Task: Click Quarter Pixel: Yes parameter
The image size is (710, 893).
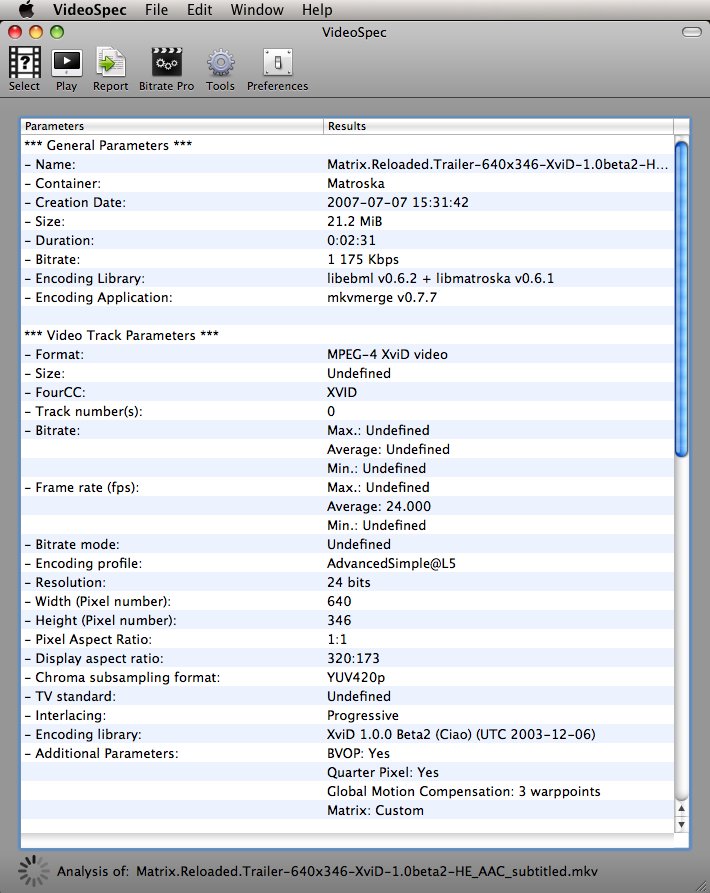Action: pos(383,772)
